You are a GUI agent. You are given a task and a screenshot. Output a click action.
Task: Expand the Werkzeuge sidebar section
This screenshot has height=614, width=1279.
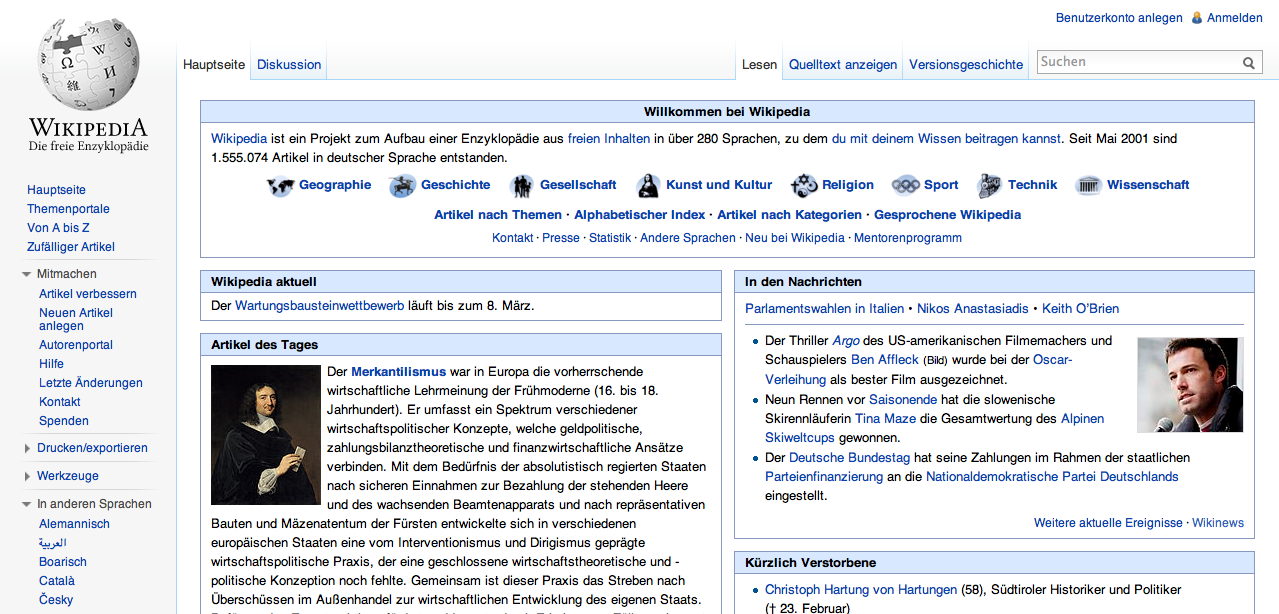(x=27, y=477)
